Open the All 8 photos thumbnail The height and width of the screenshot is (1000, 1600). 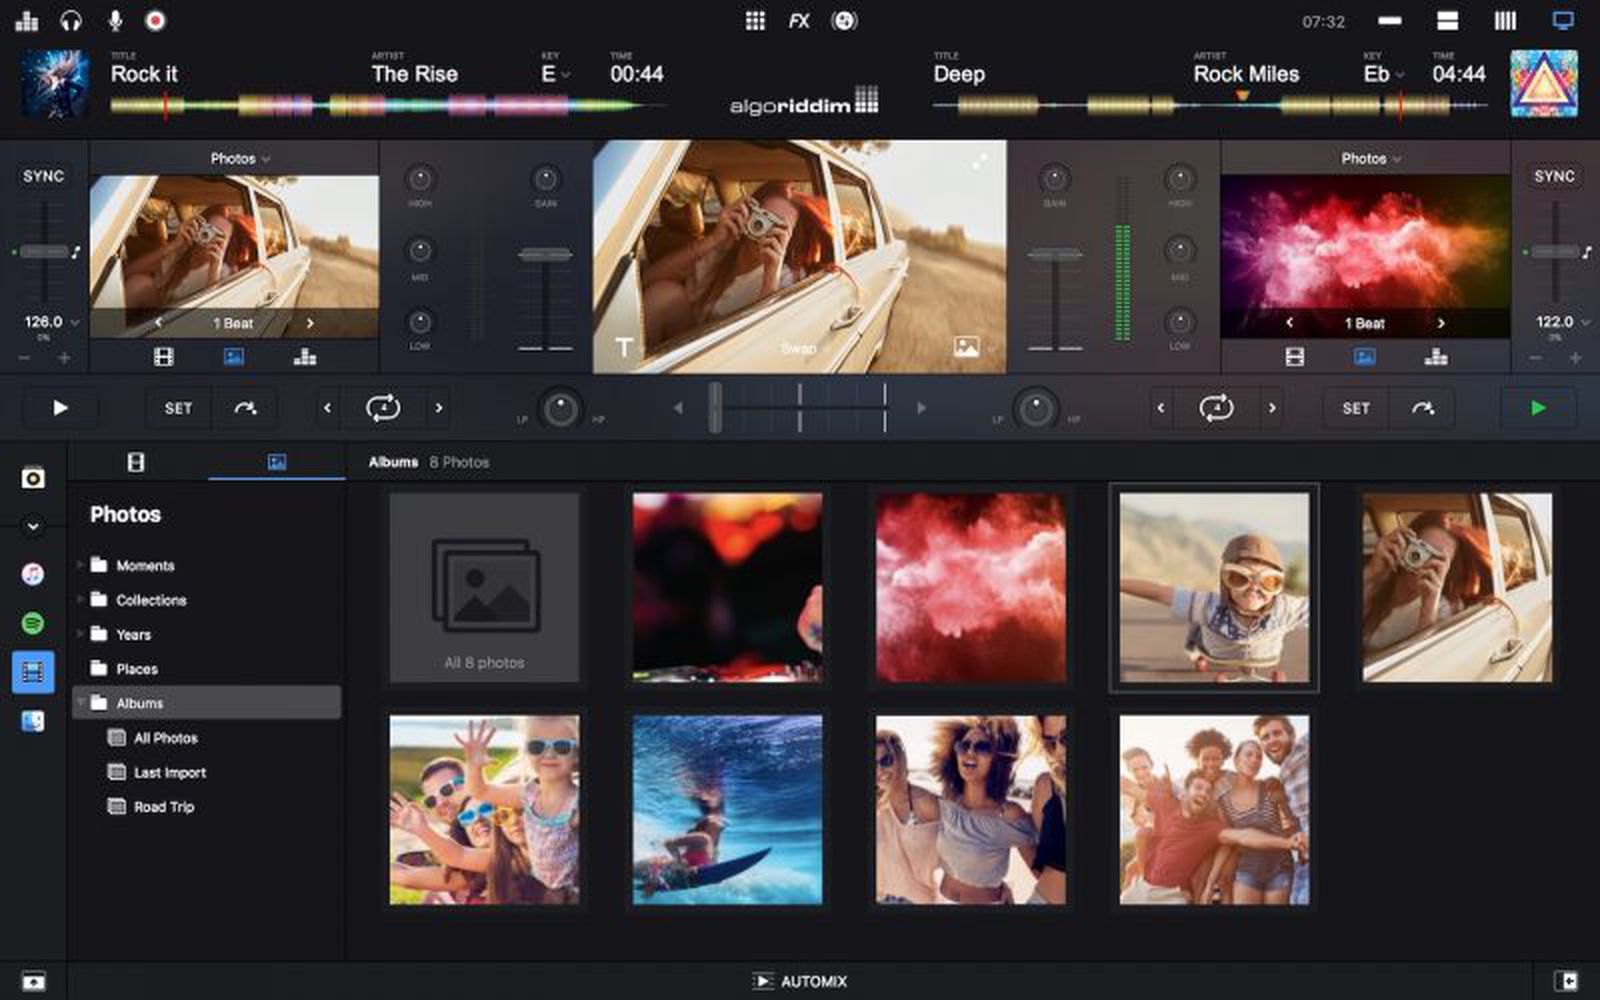(x=484, y=588)
